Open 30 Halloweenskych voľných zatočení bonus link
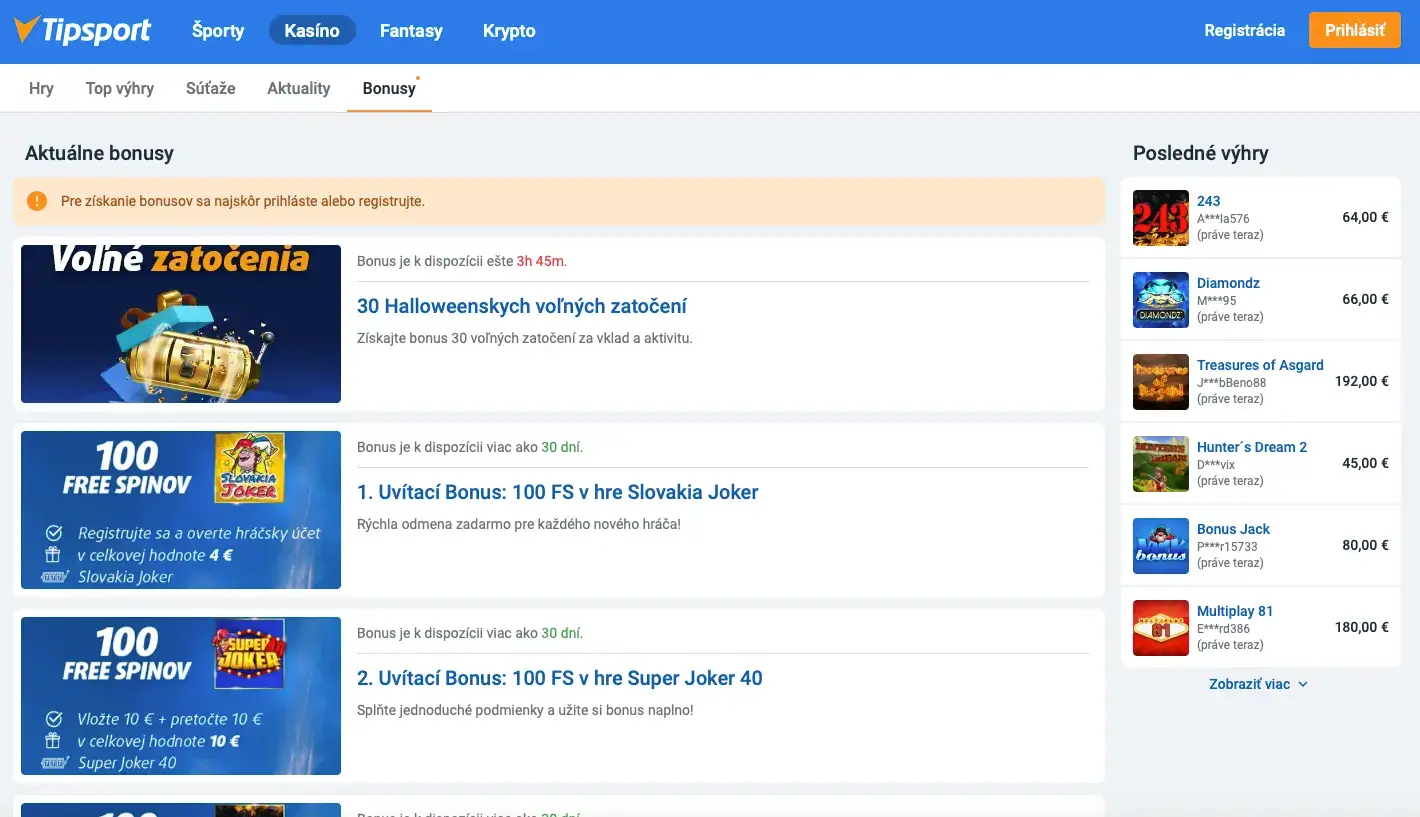The image size is (1420, 817). coord(521,306)
